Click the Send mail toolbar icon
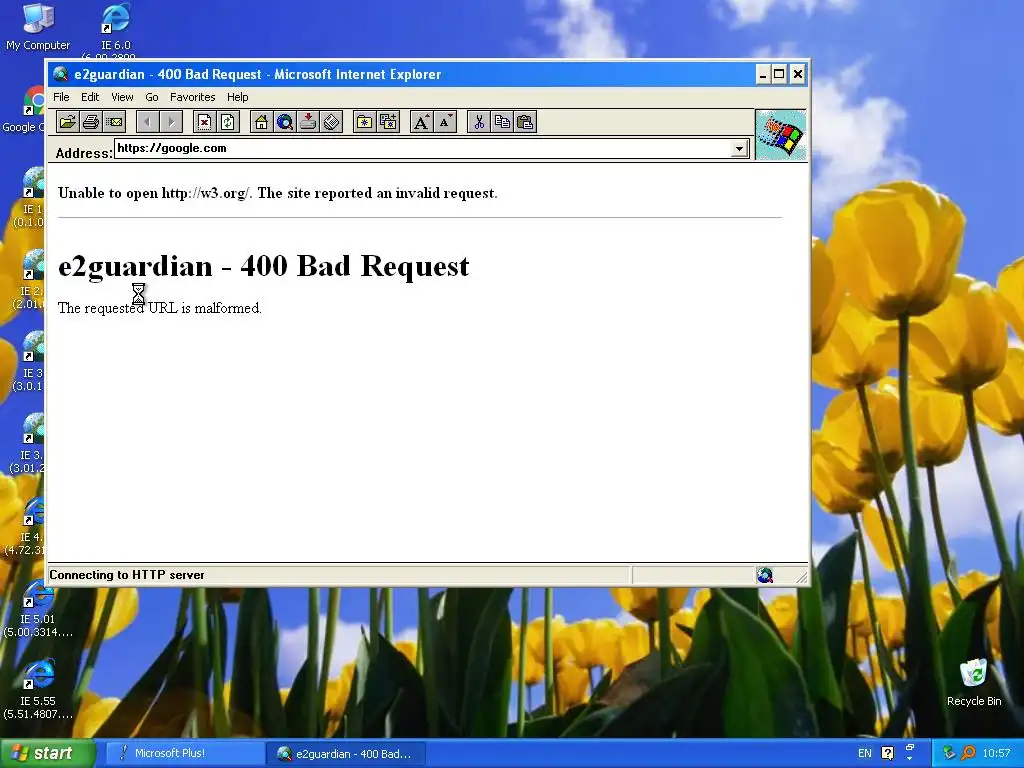Viewport: 1024px width, 768px height. pyautogui.click(x=114, y=122)
